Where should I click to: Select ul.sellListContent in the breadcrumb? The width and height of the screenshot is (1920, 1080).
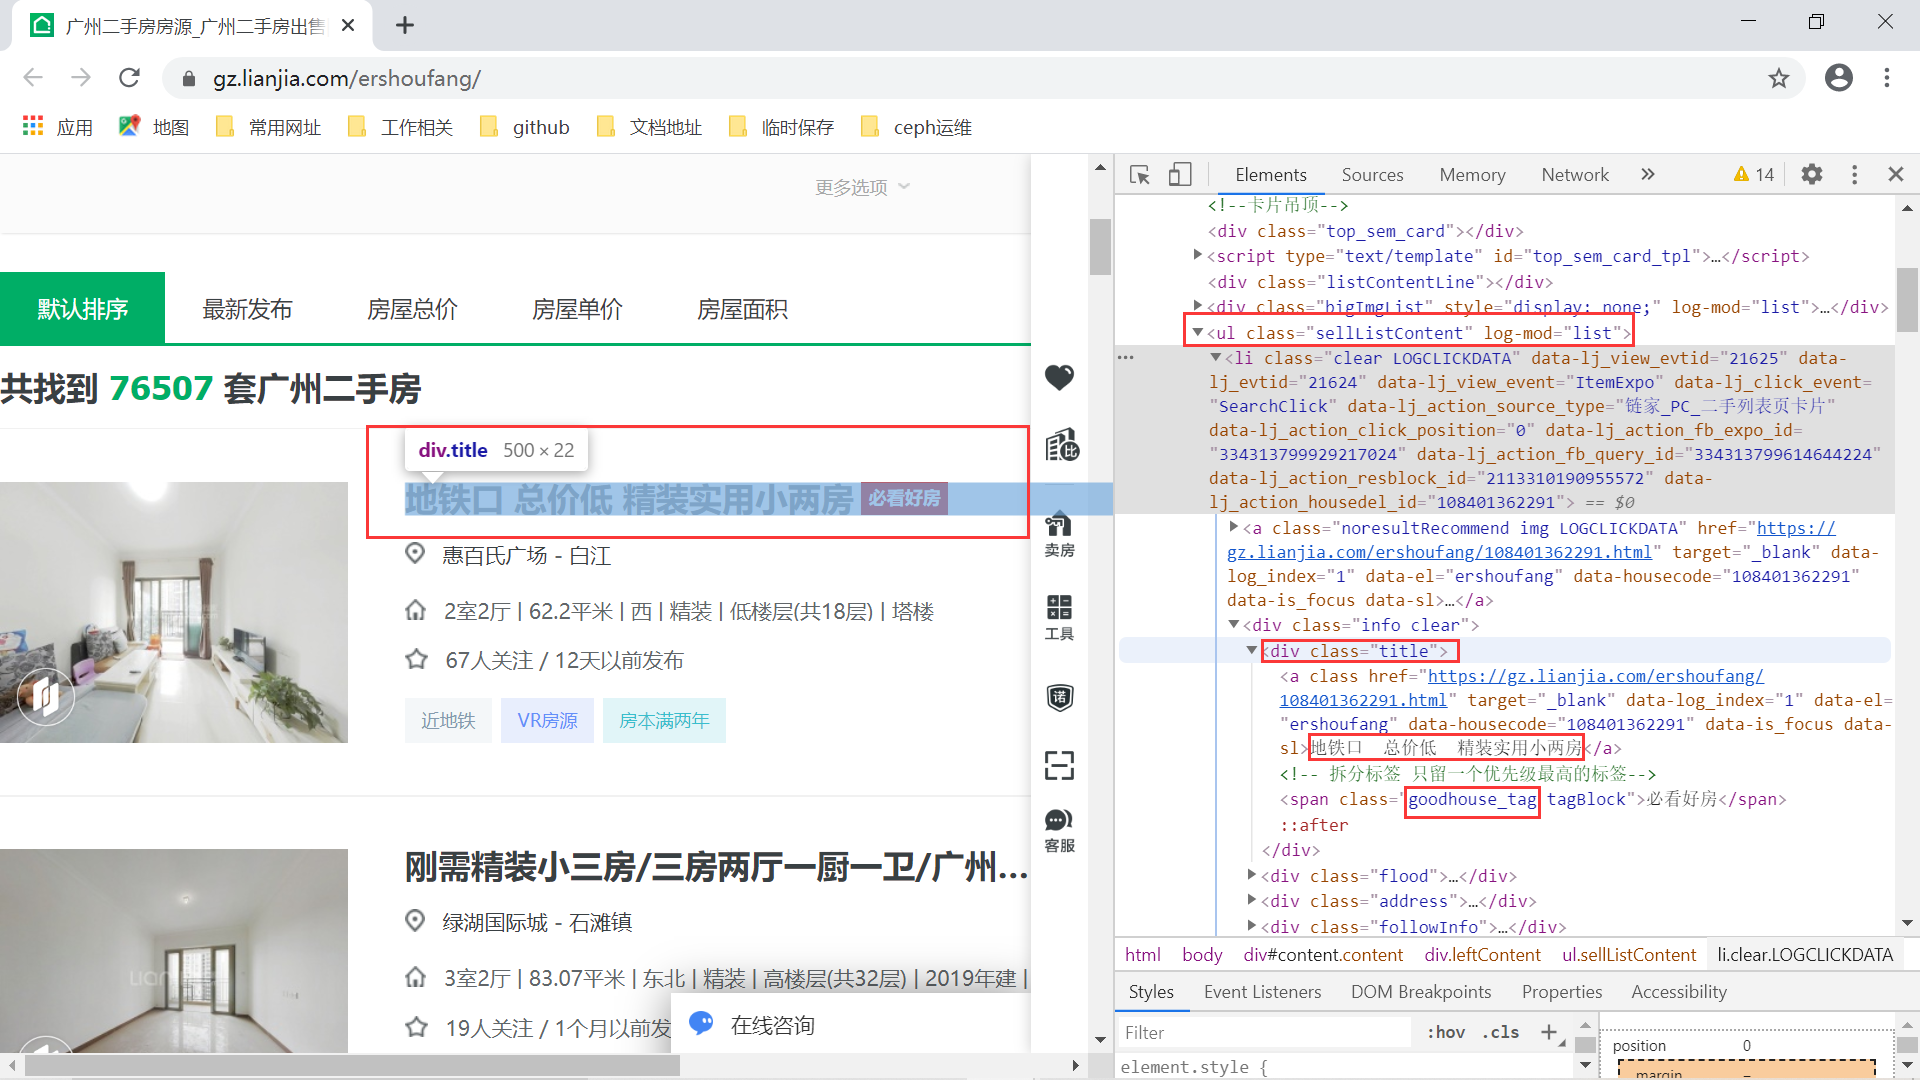pyautogui.click(x=1629, y=955)
